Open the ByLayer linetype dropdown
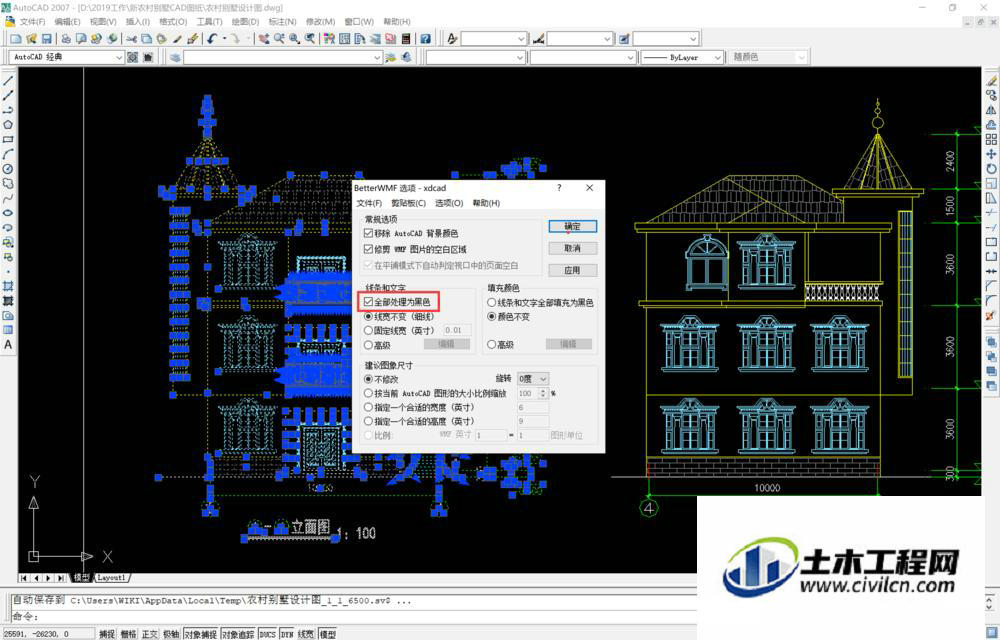Viewport: 1000px width, 640px height. point(682,57)
